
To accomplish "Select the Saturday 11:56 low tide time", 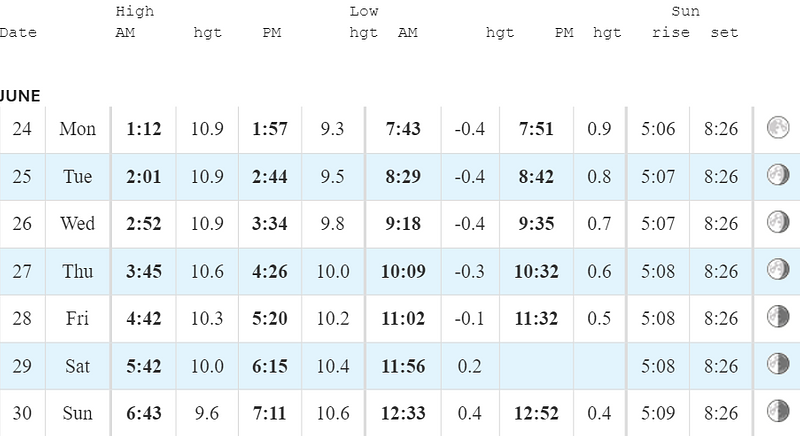I will click(x=403, y=366).
